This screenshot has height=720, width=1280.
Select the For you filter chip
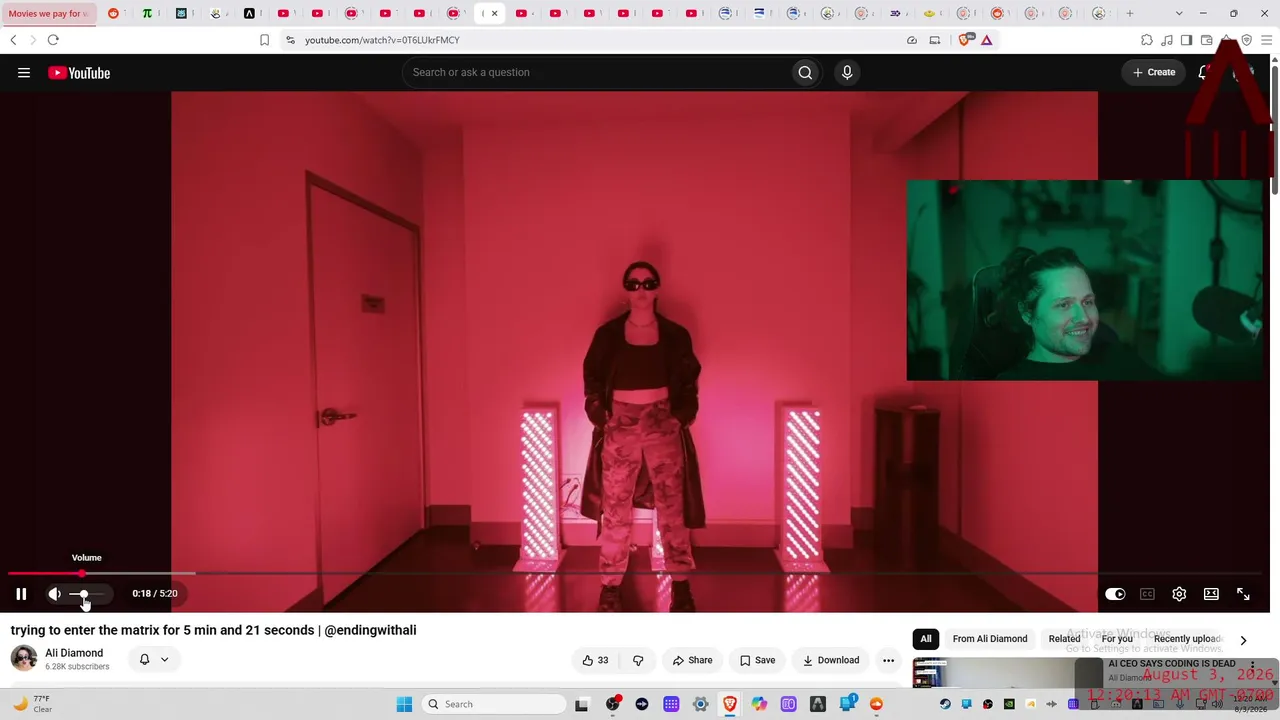tap(1117, 639)
